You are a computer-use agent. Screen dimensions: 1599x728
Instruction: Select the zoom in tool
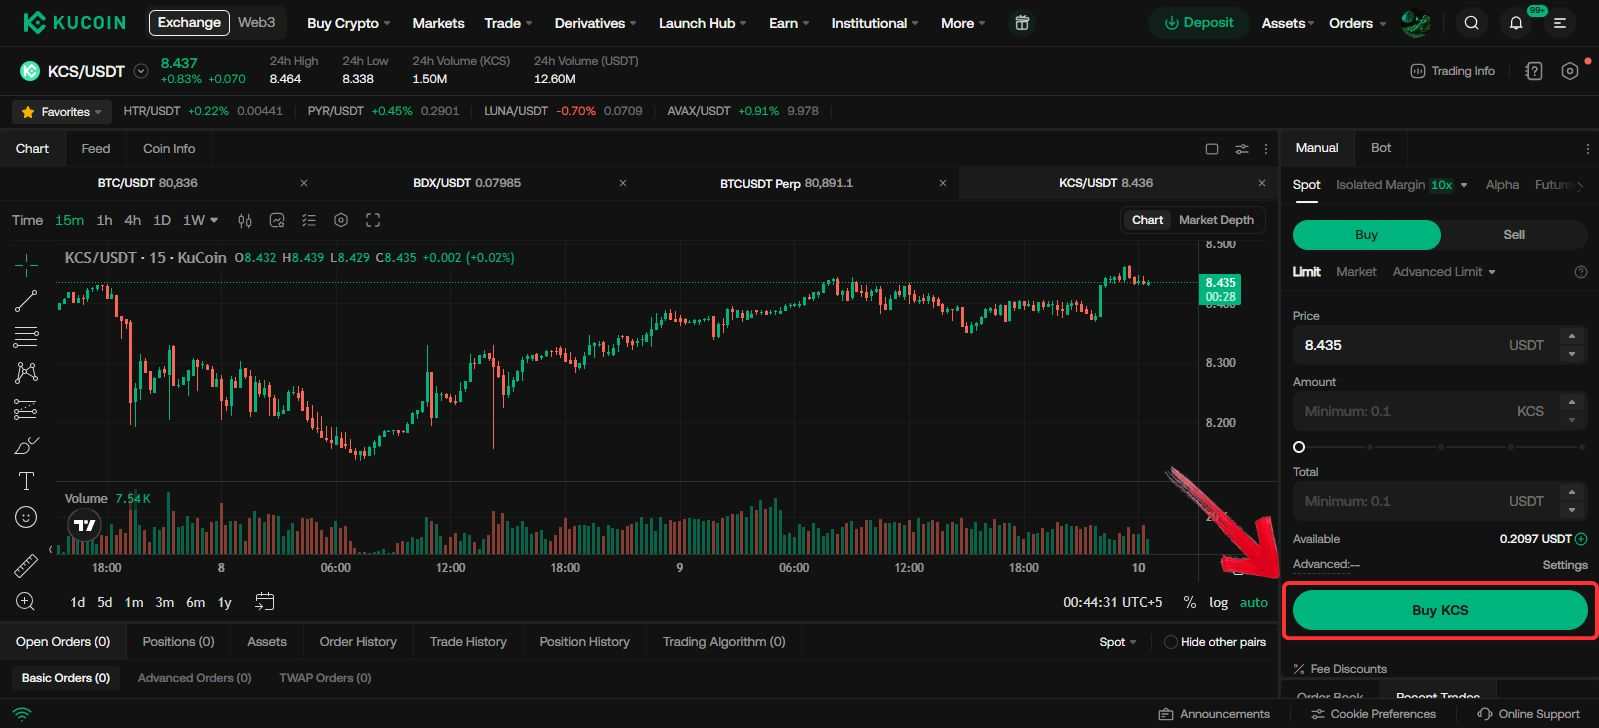26,601
